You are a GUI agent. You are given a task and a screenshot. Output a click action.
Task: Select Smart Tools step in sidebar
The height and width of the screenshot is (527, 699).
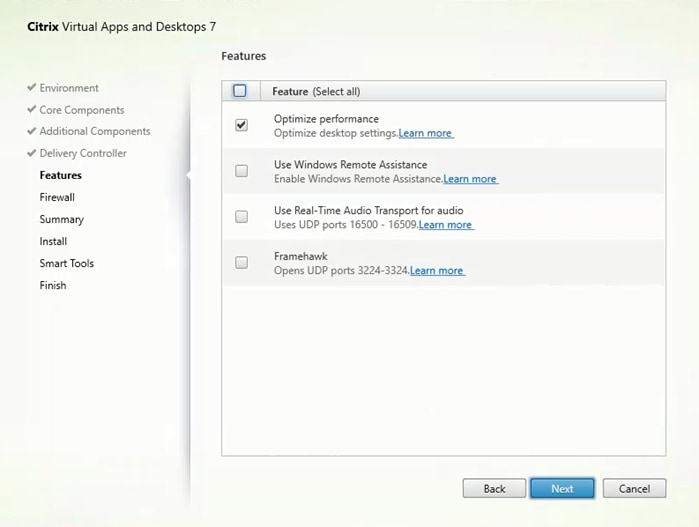coord(67,263)
